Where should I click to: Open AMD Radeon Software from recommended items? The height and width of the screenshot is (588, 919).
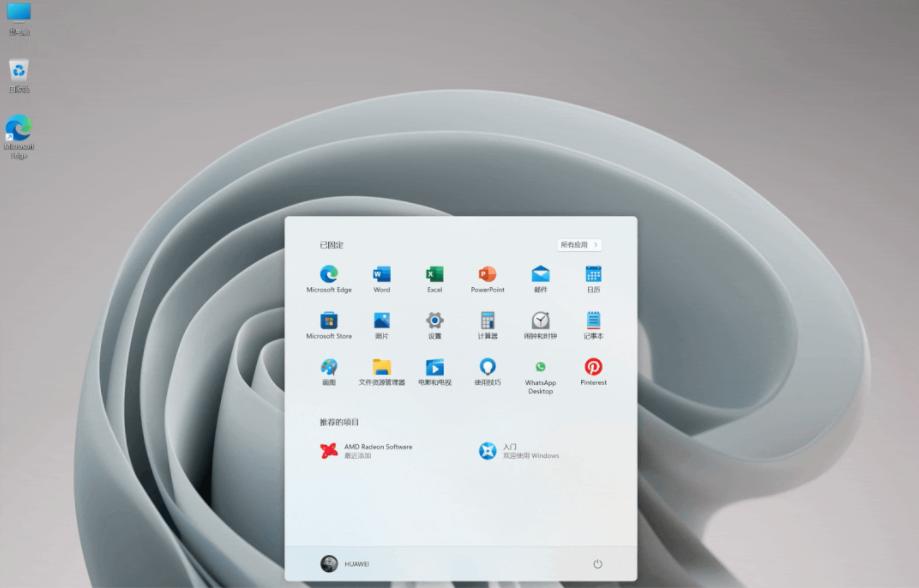(x=370, y=450)
